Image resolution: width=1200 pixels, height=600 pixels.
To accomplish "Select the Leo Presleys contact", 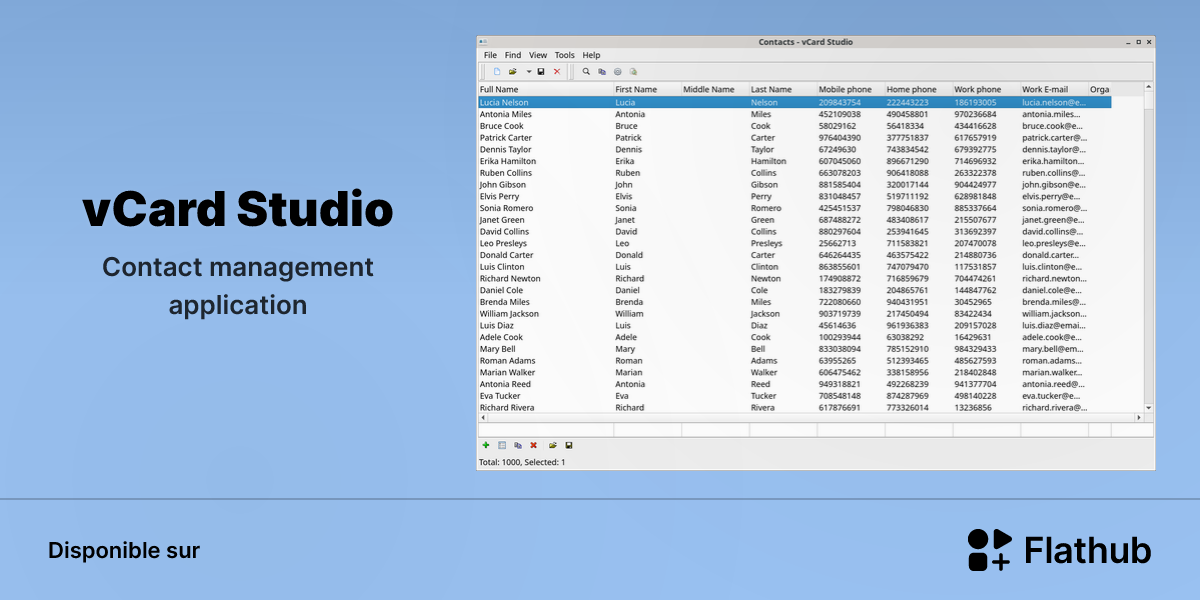I will [x=794, y=243].
